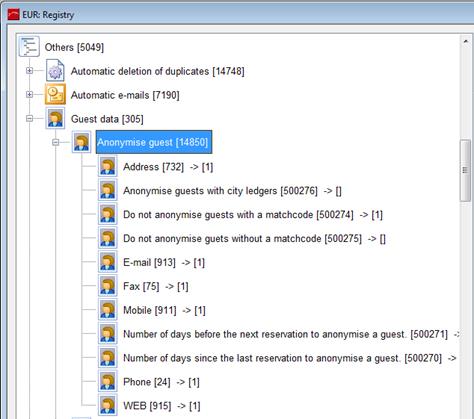
Task: Expand the Automatic deletion of duplicates node
Action: [x=29, y=70]
